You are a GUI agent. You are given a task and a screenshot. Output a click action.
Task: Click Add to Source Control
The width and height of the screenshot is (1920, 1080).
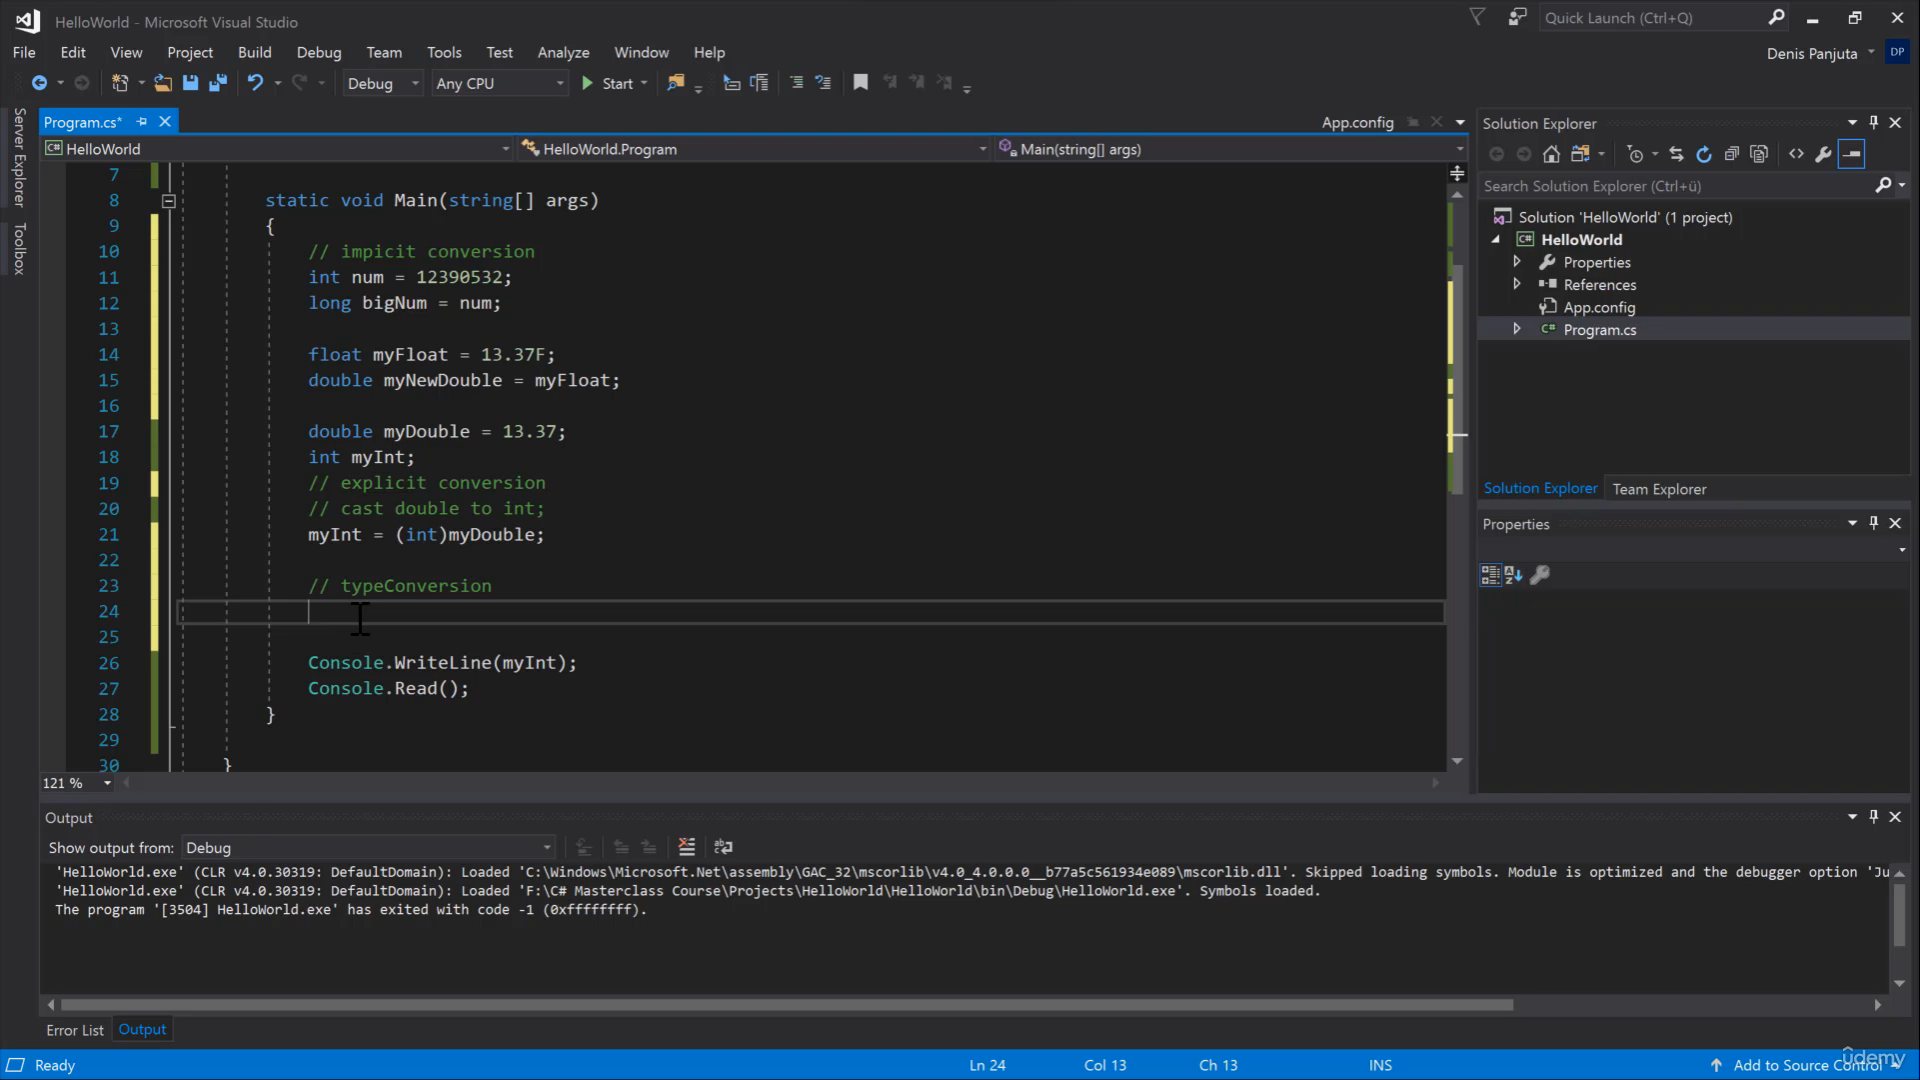point(1807,1065)
